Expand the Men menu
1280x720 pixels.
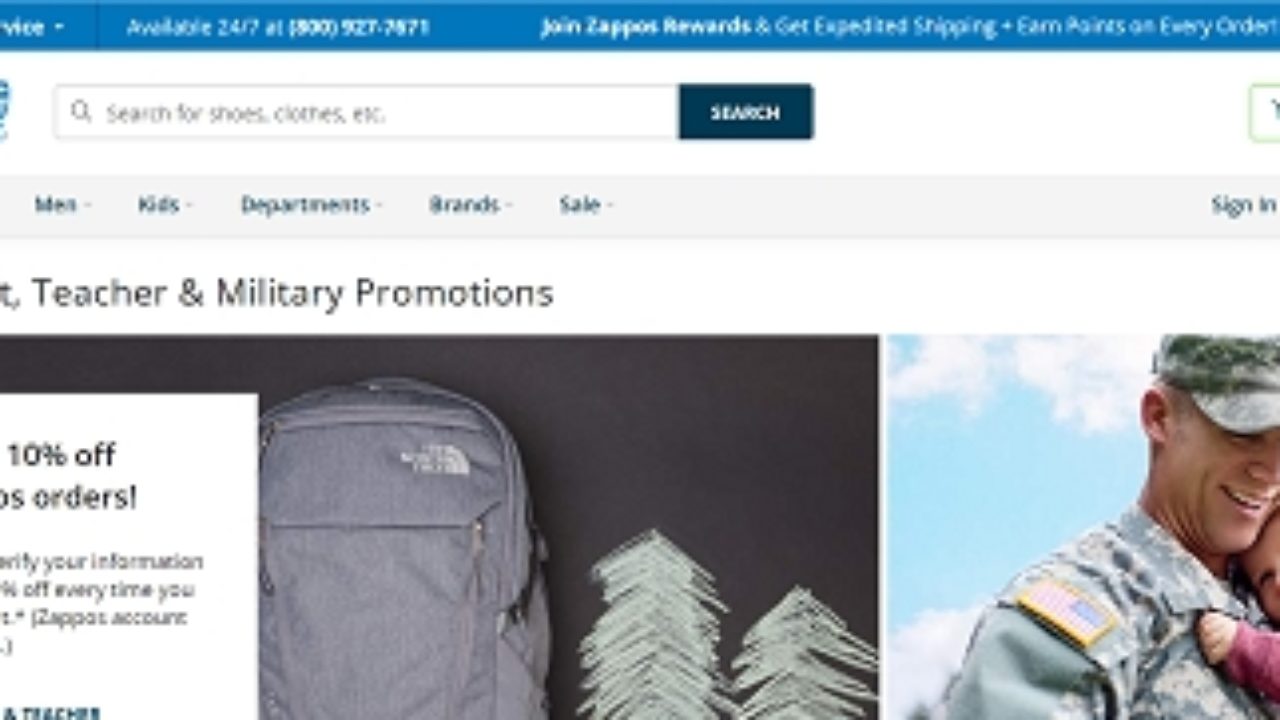[x=62, y=205]
